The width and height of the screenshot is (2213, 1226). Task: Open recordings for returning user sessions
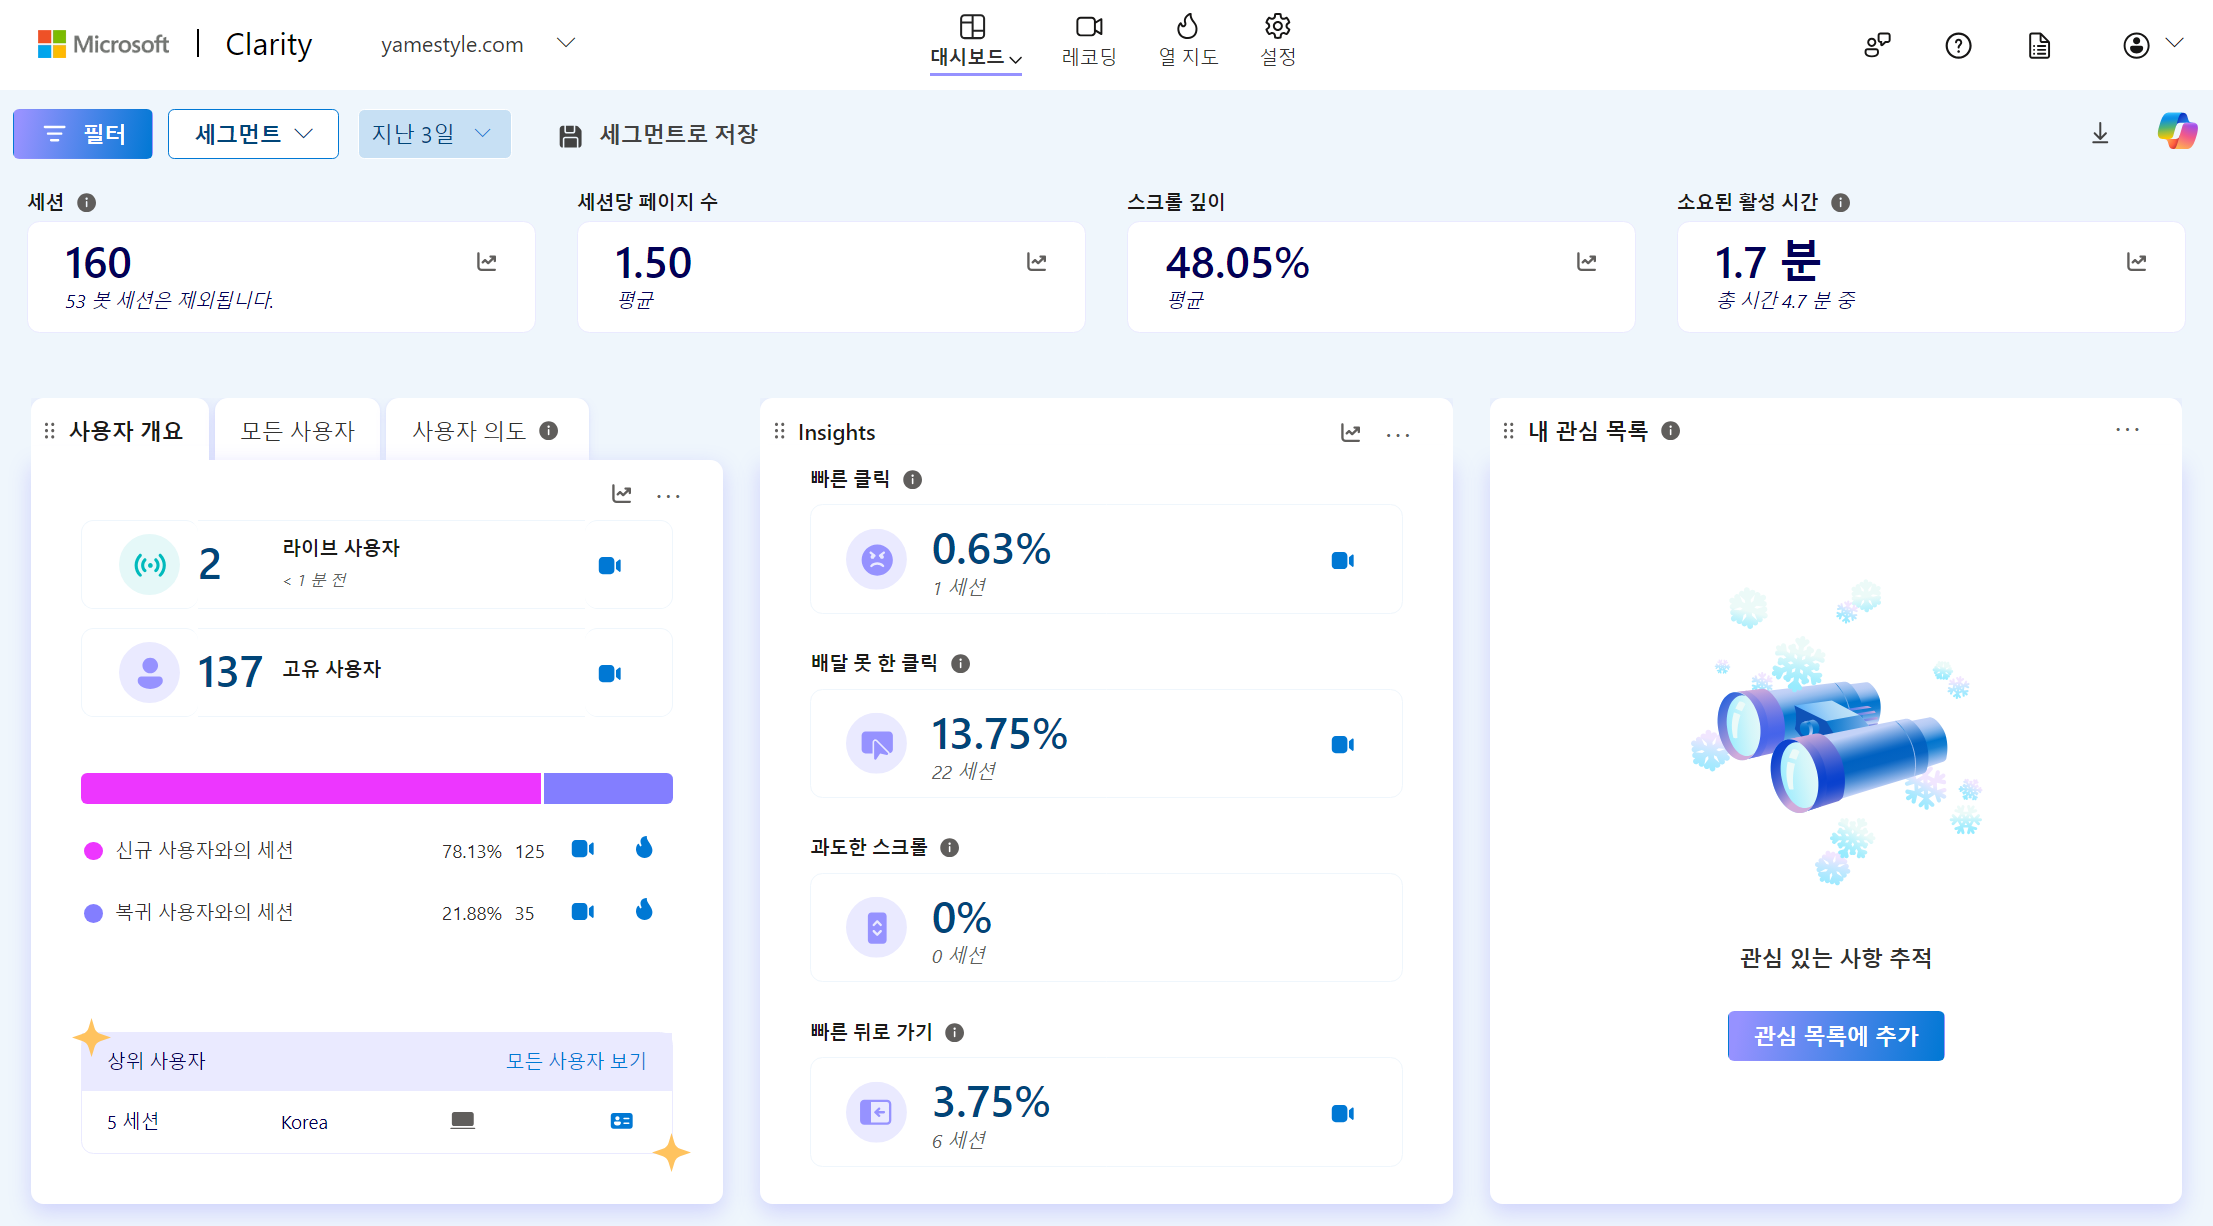tap(582, 912)
